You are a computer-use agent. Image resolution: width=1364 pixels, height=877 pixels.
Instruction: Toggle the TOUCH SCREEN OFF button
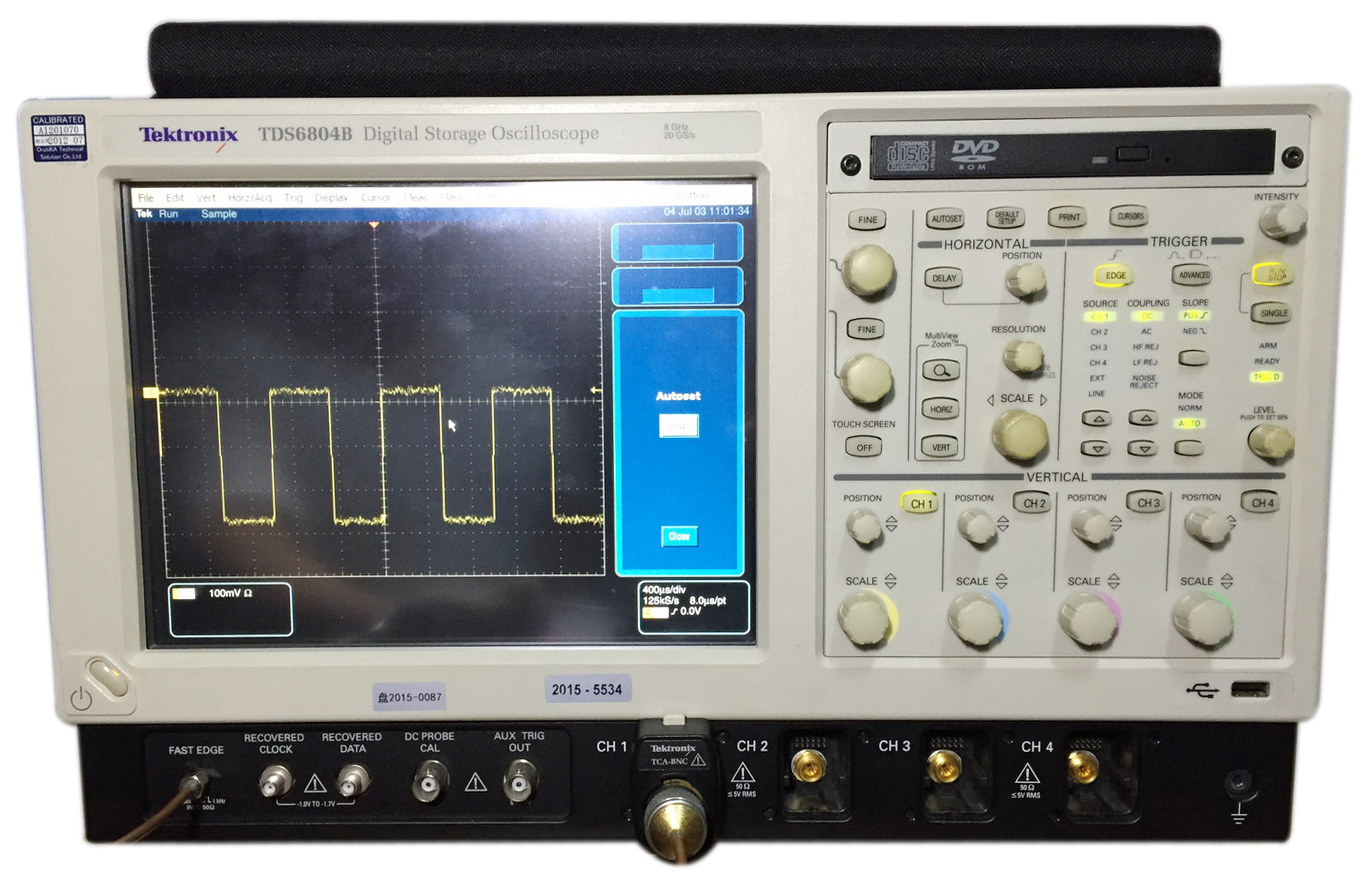coord(863,447)
